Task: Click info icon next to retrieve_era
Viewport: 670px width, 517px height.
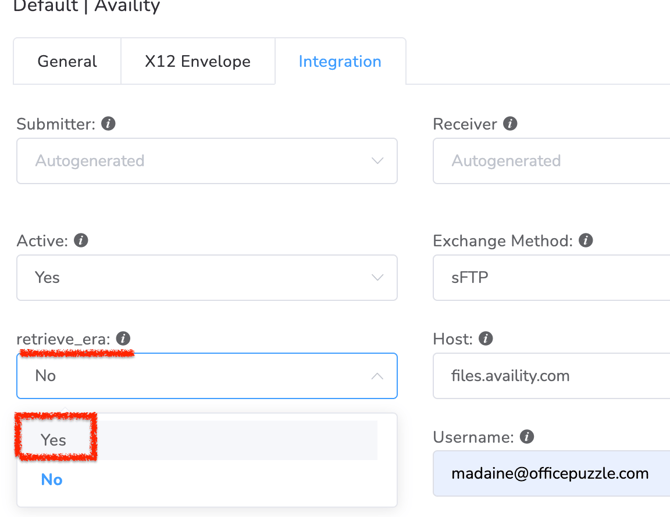Action: pyautogui.click(x=123, y=339)
